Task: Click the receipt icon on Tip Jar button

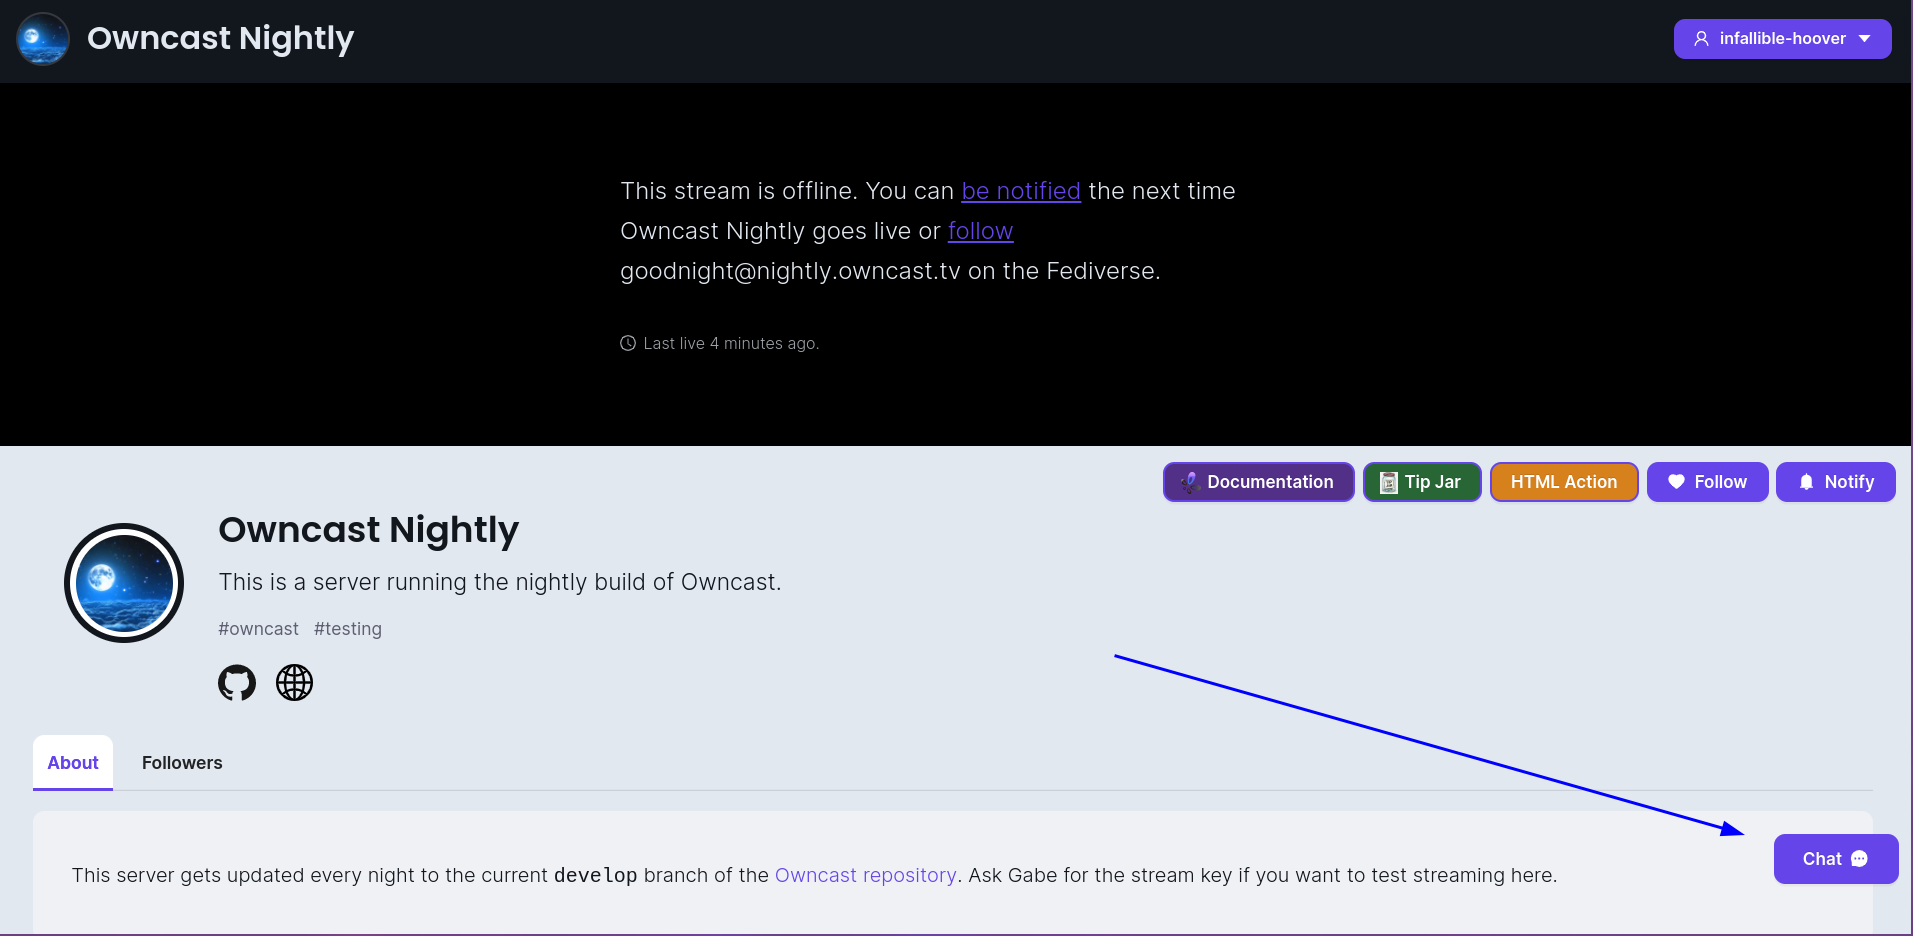Action: (x=1387, y=481)
